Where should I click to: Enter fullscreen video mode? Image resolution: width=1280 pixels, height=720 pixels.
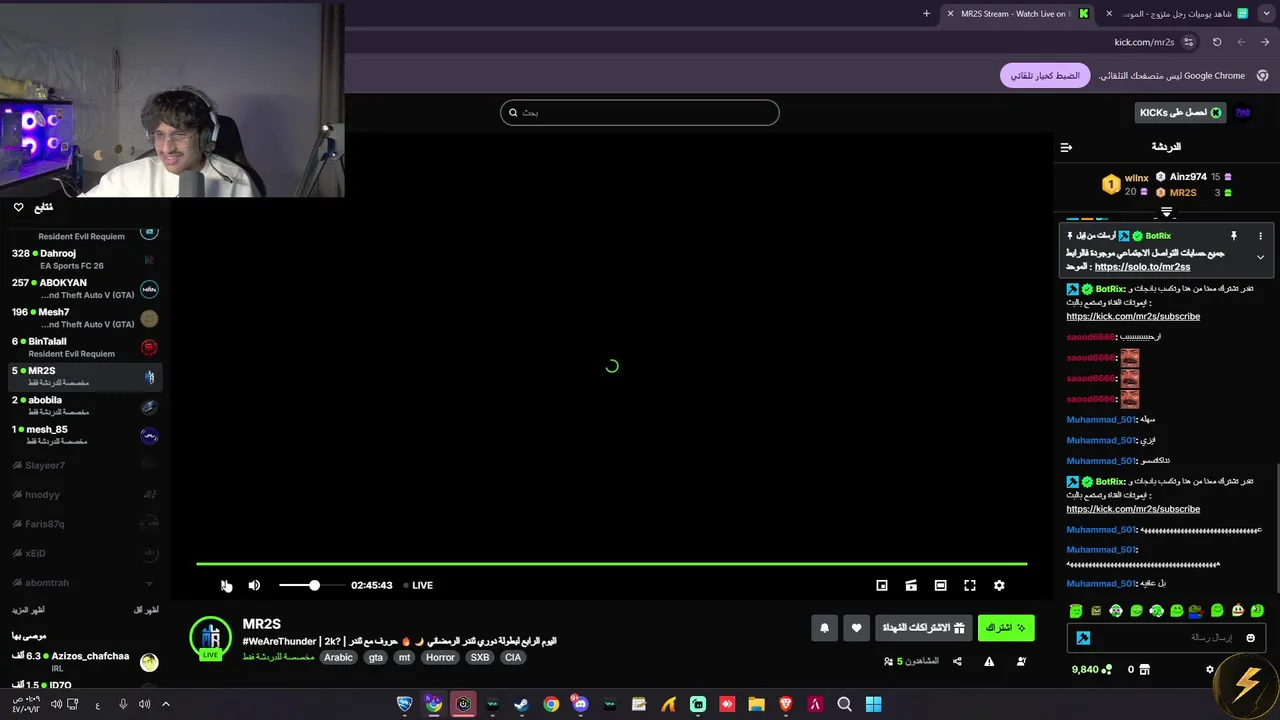tap(970, 585)
